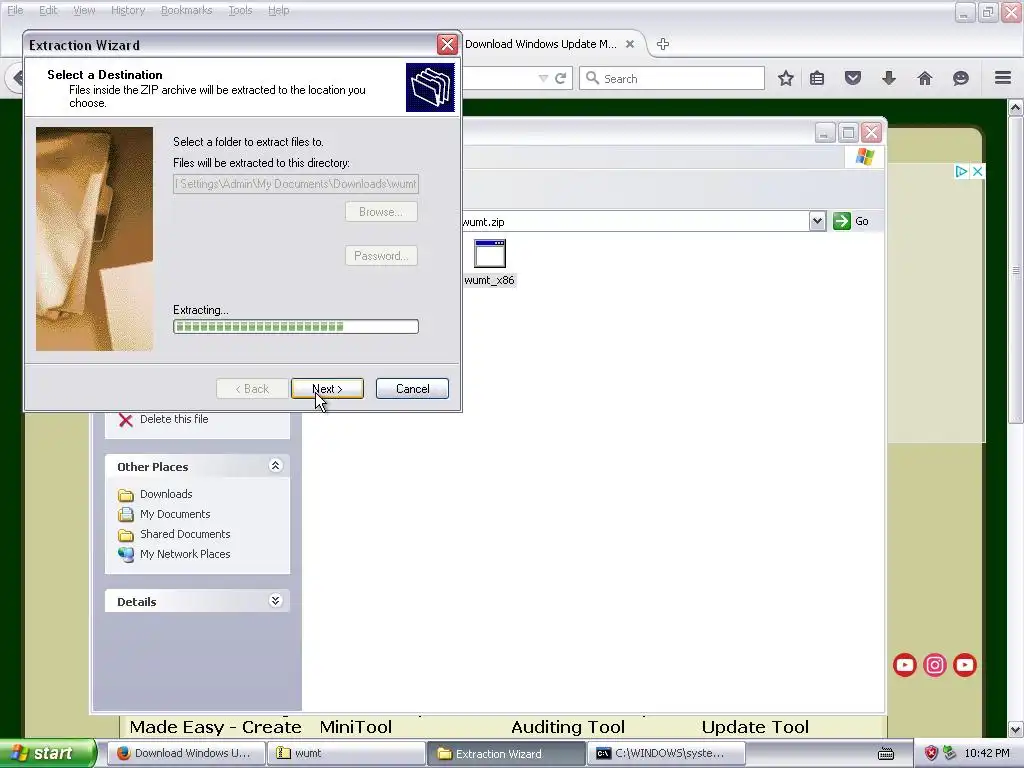Switch to wumt taskbar button
The image size is (1024, 768).
click(x=346, y=753)
